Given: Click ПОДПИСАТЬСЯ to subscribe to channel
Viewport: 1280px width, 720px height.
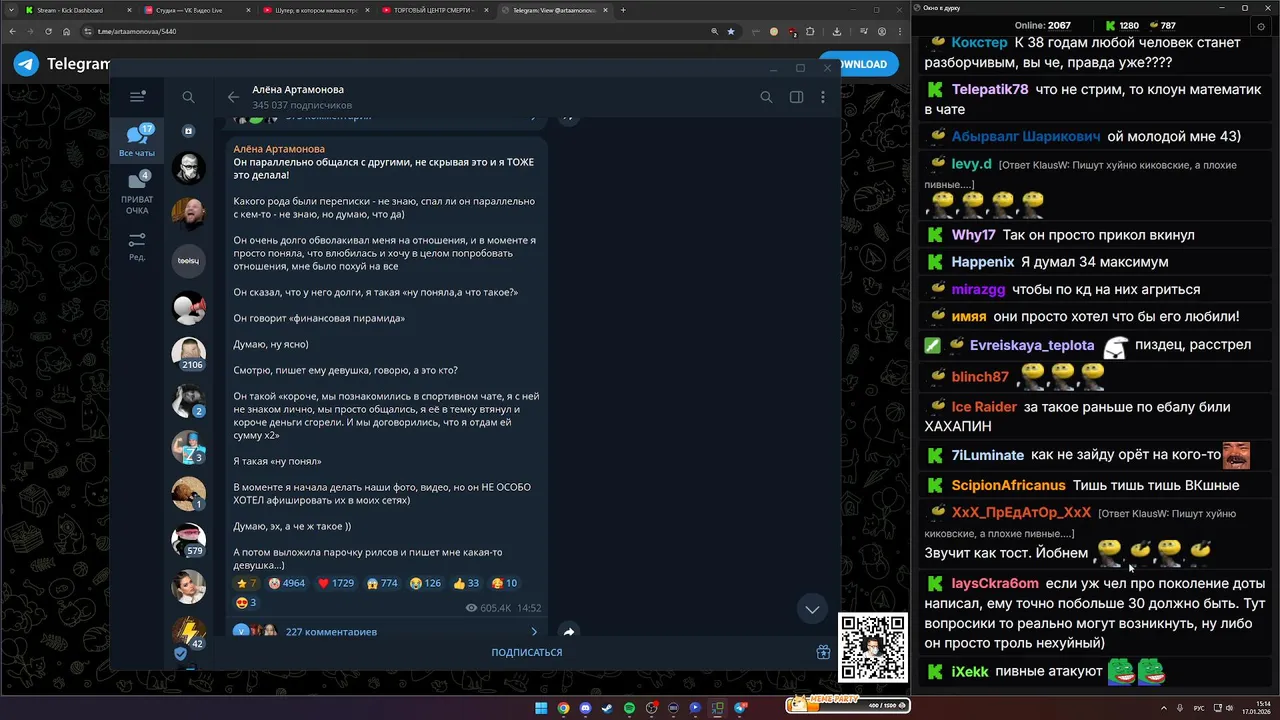Looking at the screenshot, I should [x=527, y=652].
